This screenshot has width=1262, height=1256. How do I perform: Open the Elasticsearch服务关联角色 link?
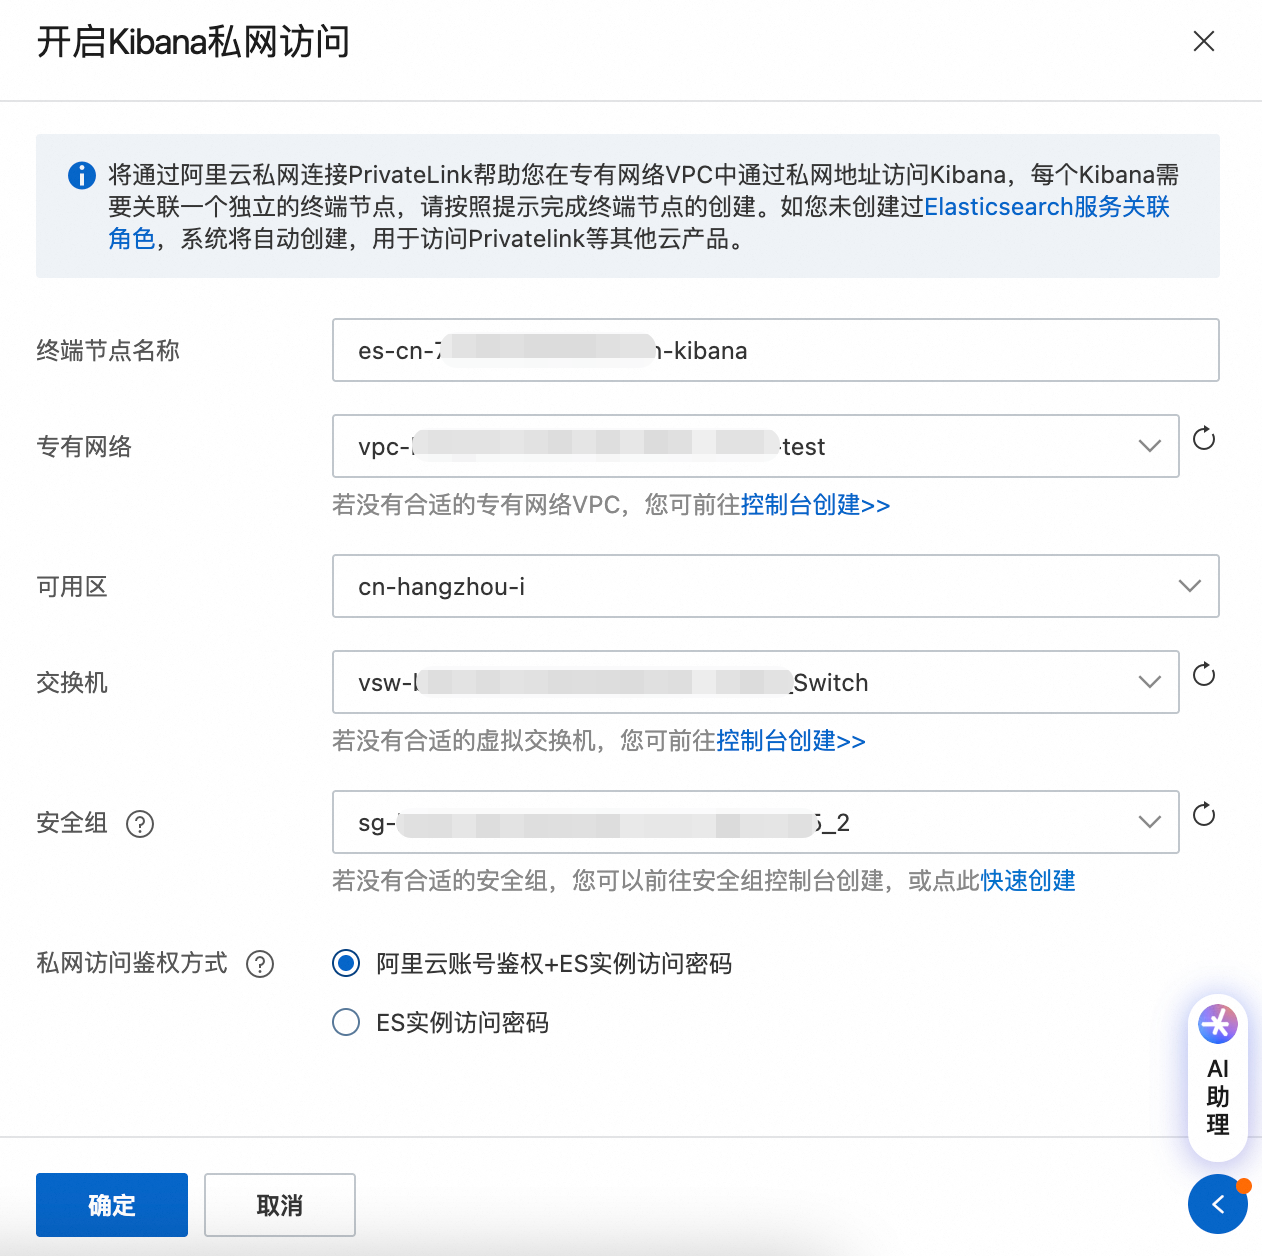[x=1047, y=207]
